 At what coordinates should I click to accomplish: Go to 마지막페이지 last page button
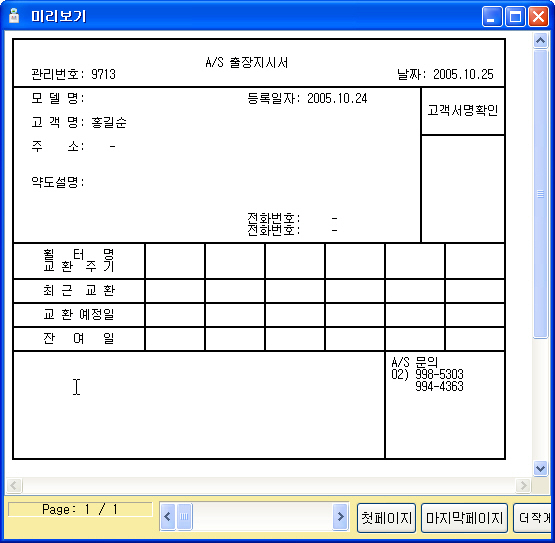[x=464, y=518]
